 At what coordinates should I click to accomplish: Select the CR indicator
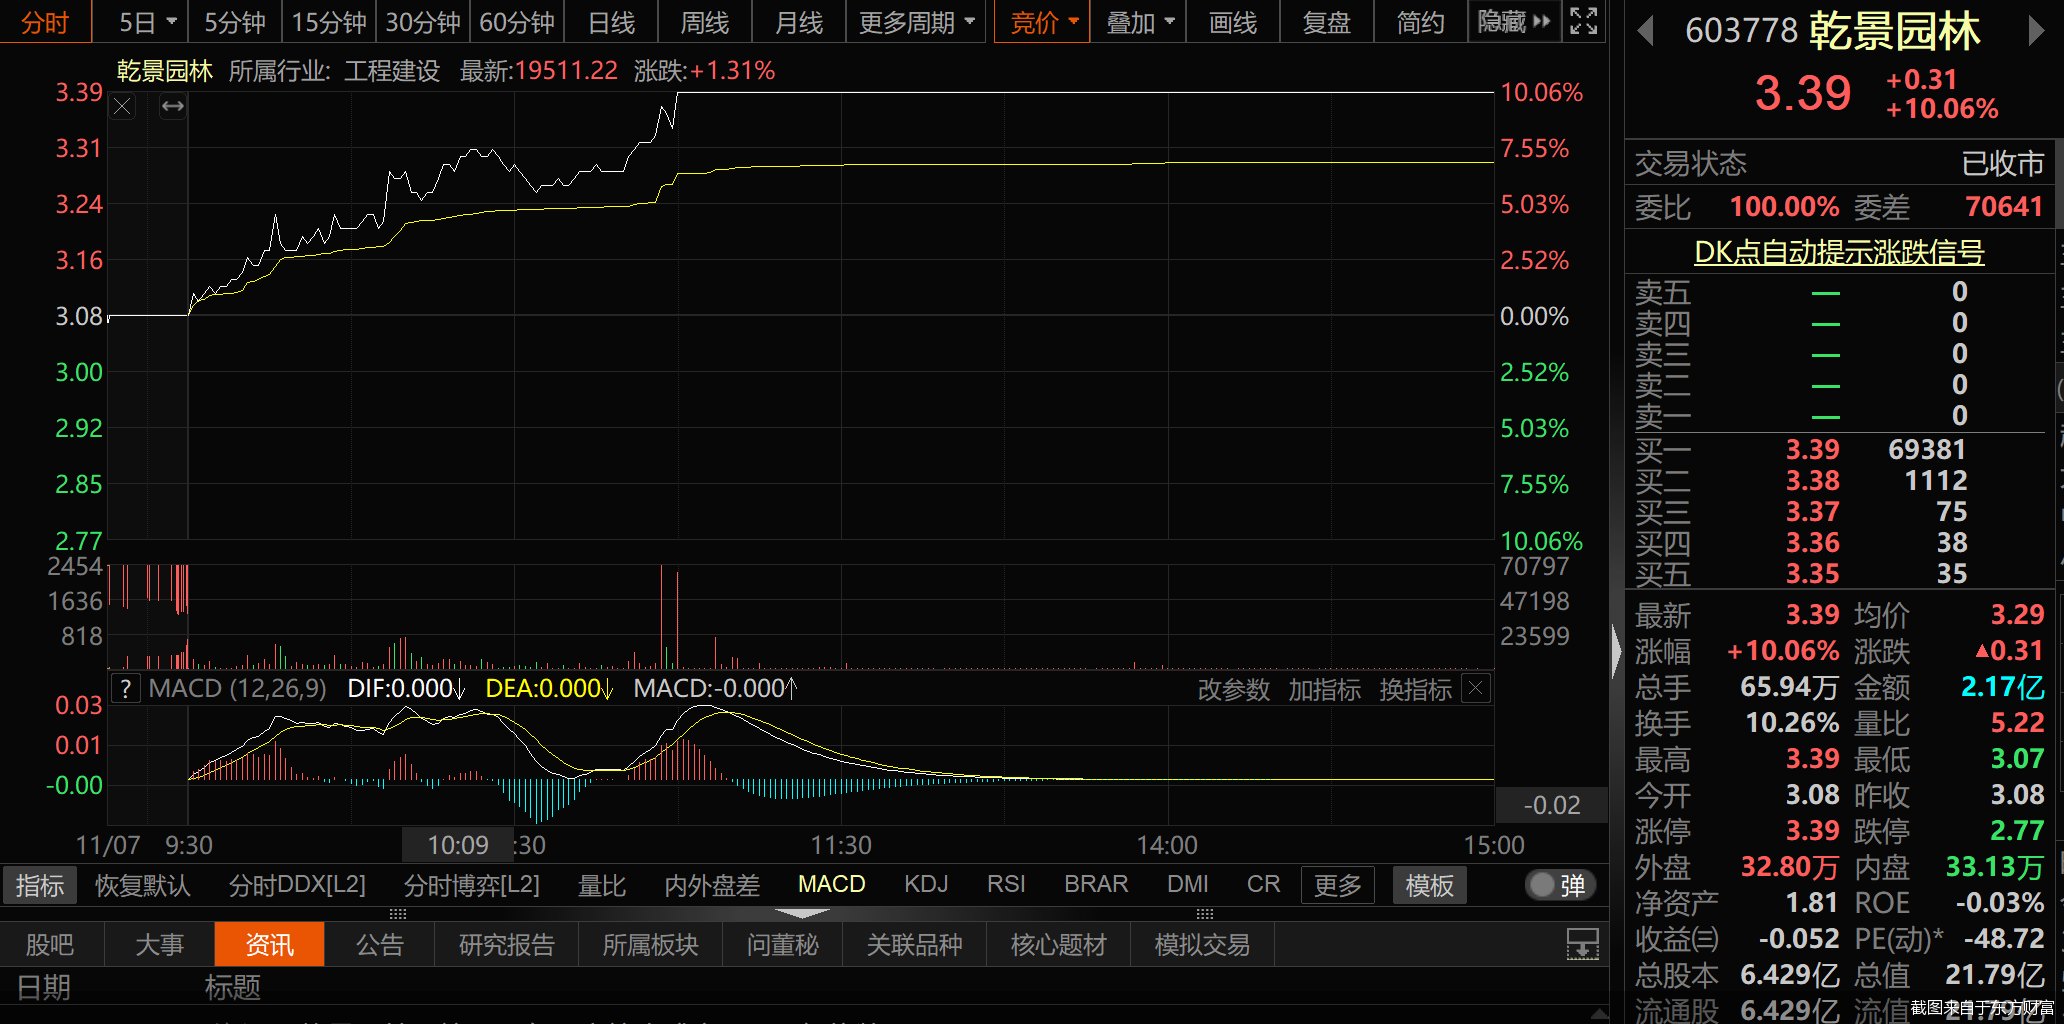point(1264,884)
